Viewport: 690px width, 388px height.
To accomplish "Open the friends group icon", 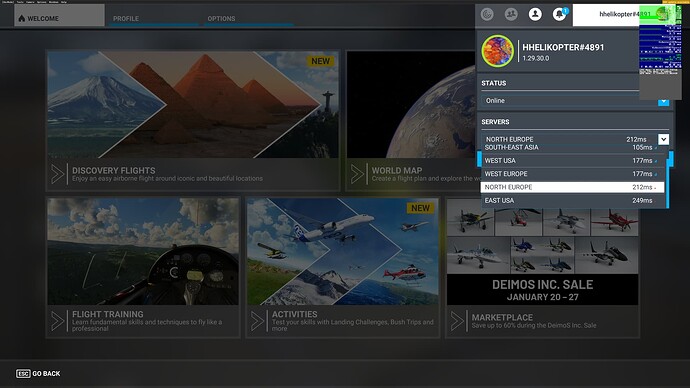I will pos(511,15).
